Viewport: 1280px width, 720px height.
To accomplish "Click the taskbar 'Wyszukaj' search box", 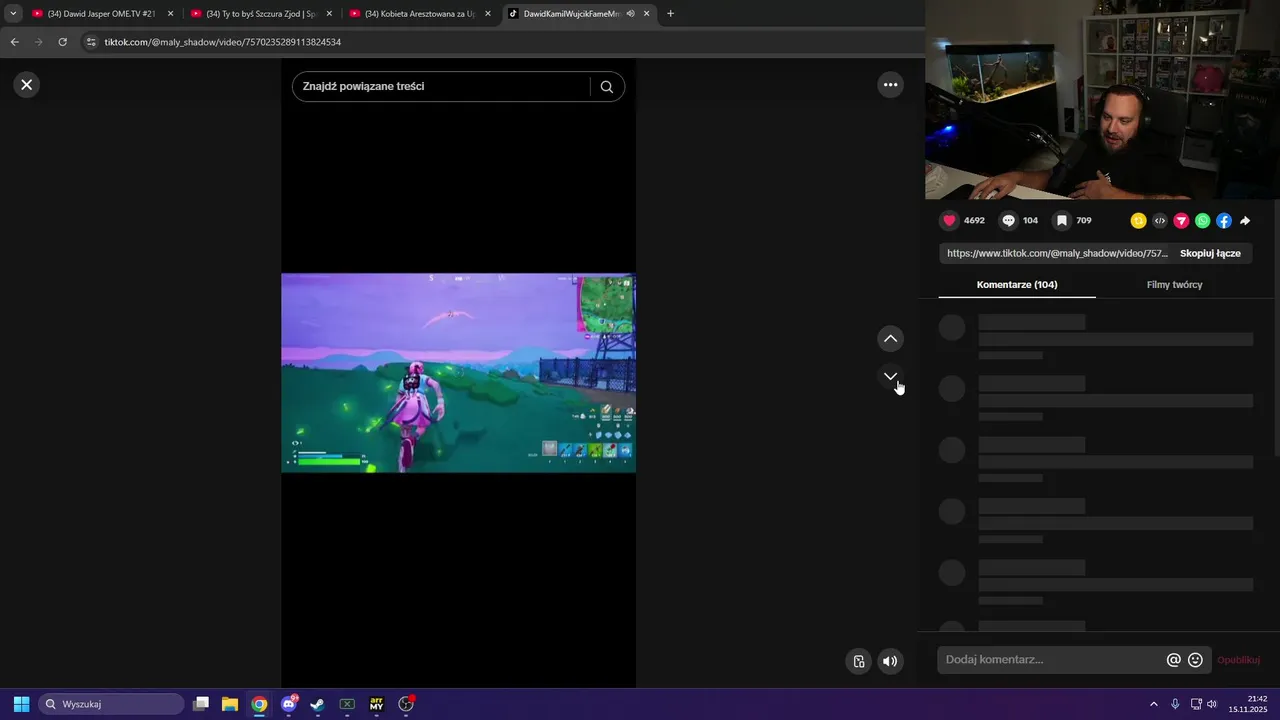I will pyautogui.click(x=111, y=704).
